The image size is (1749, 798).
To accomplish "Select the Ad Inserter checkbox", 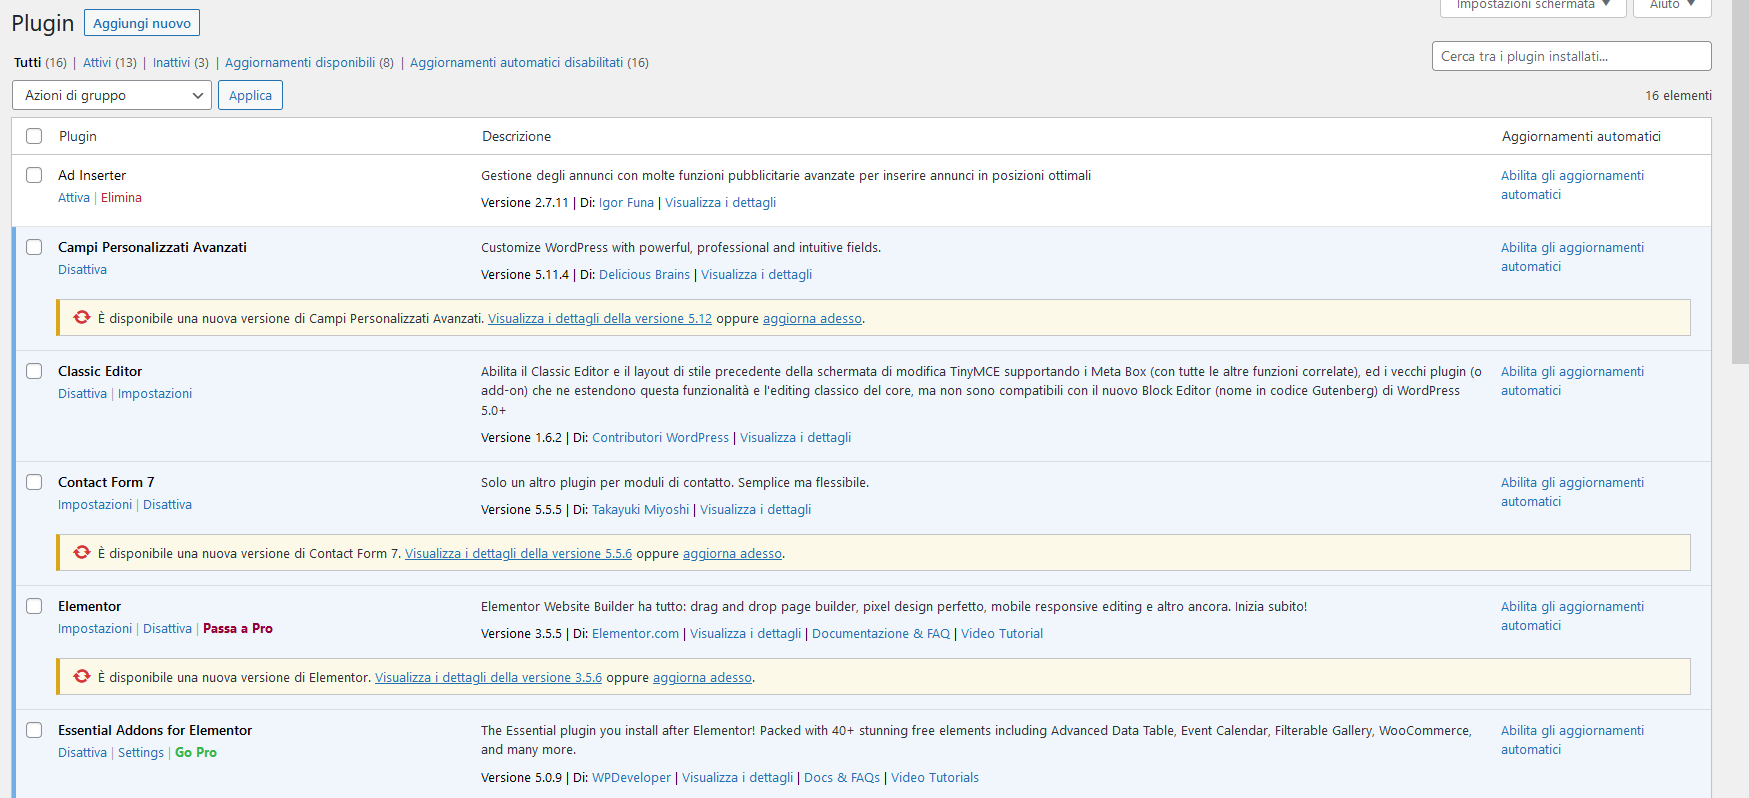I will pyautogui.click(x=34, y=175).
